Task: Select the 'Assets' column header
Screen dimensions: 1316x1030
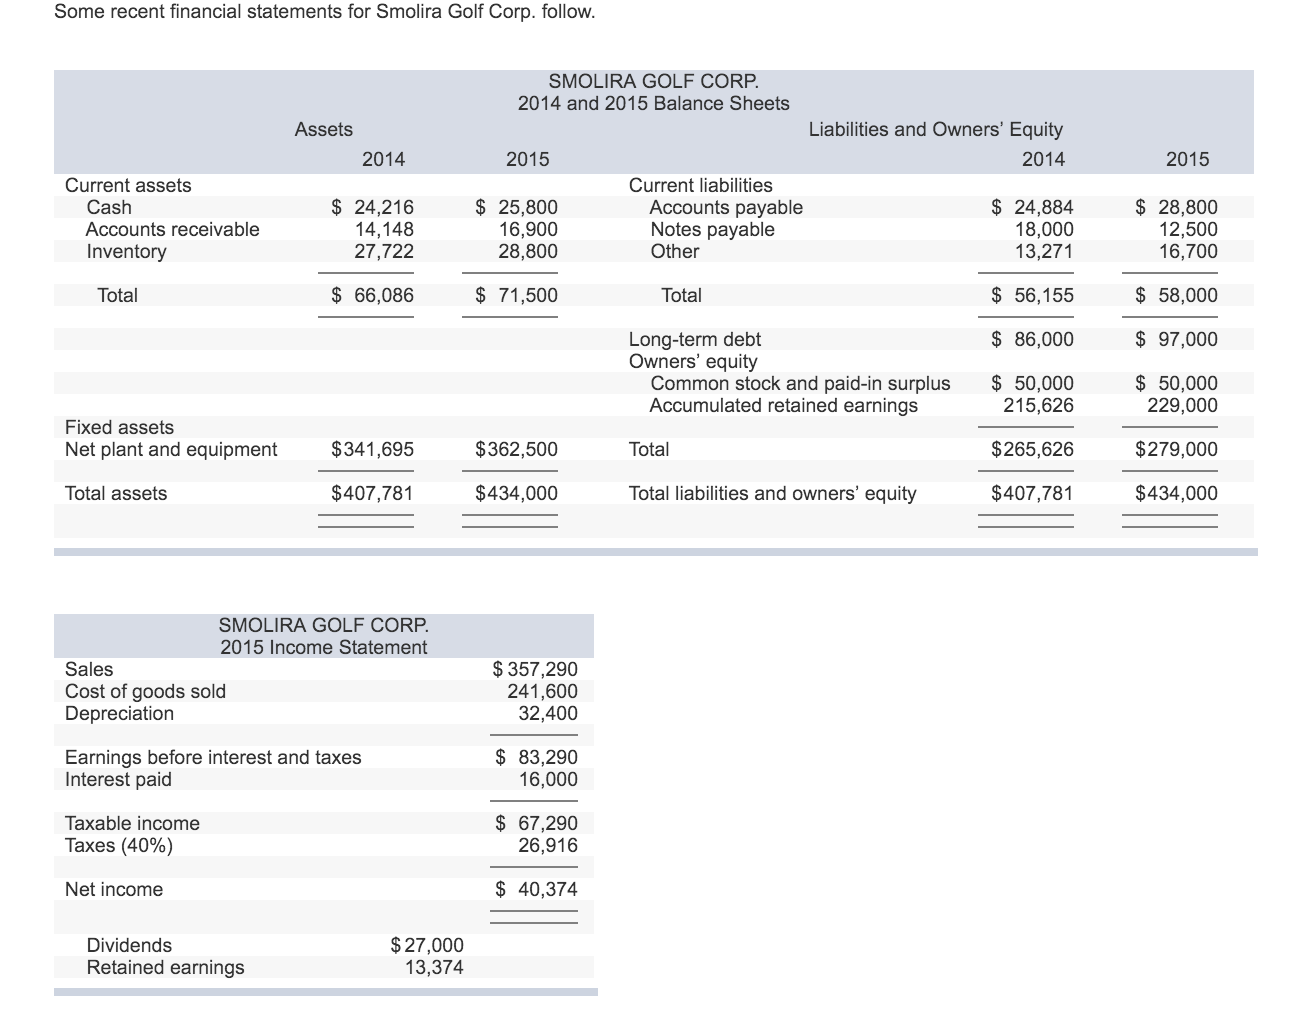Action: click(323, 129)
